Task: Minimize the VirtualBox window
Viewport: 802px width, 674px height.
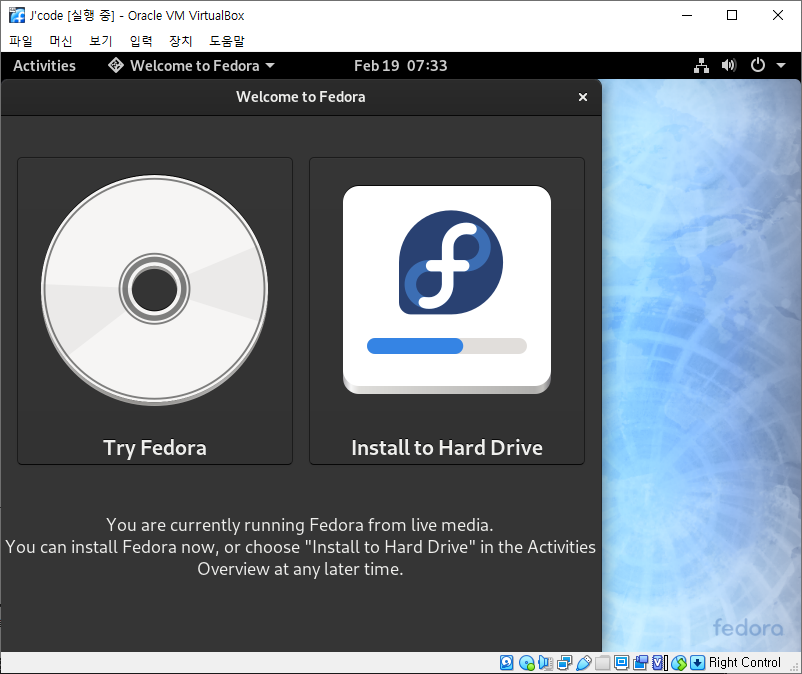Action: 687,15
